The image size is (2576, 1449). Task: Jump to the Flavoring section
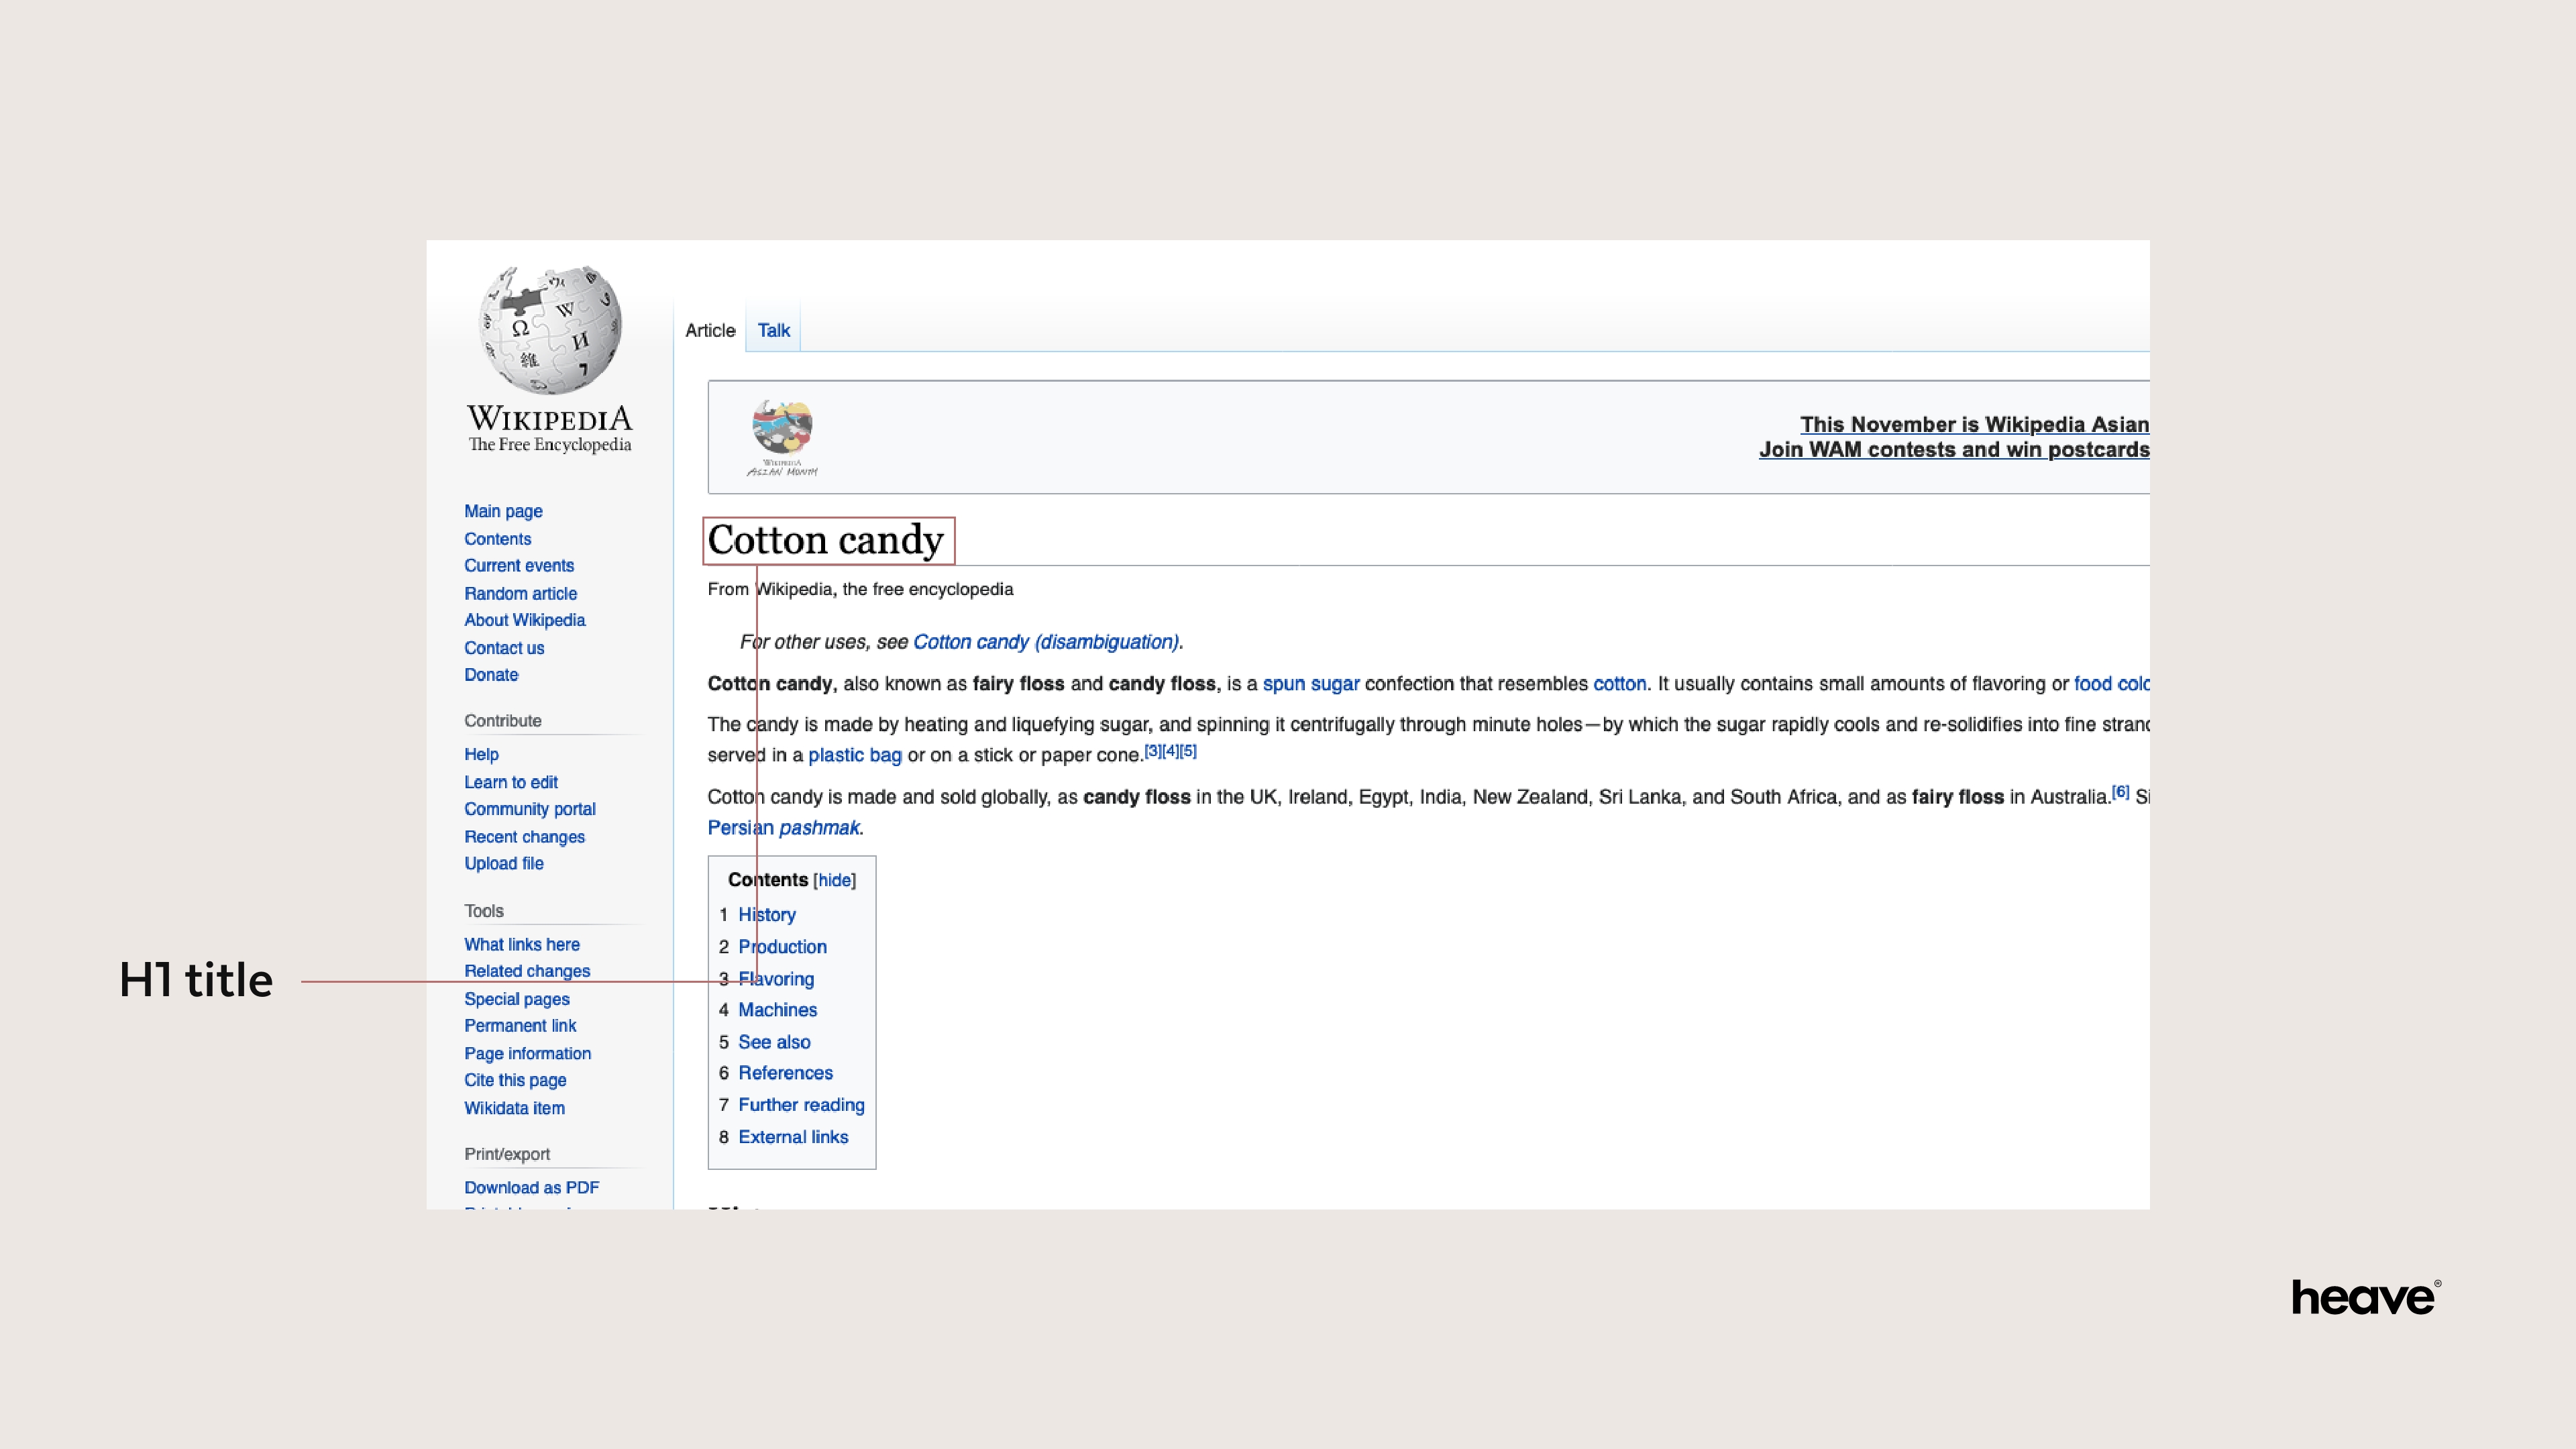[776, 978]
